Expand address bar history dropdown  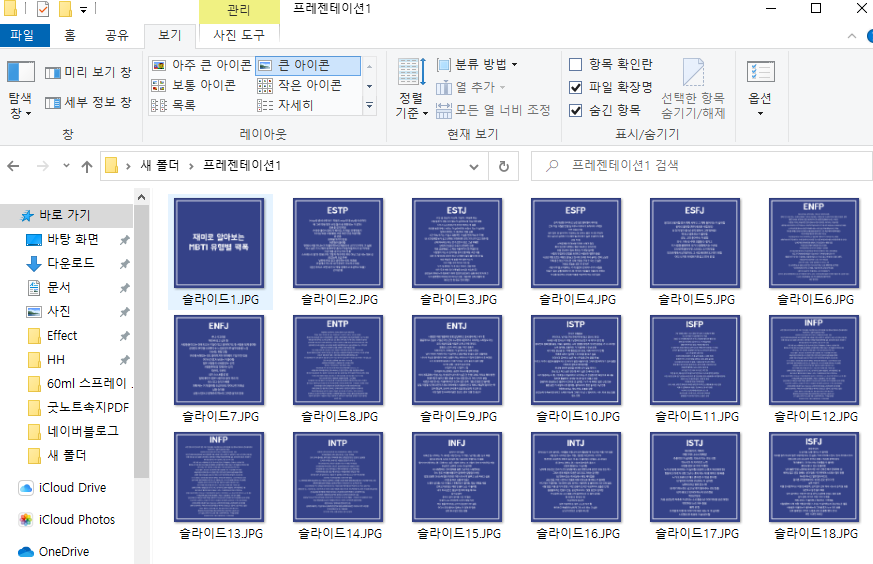[x=474, y=166]
